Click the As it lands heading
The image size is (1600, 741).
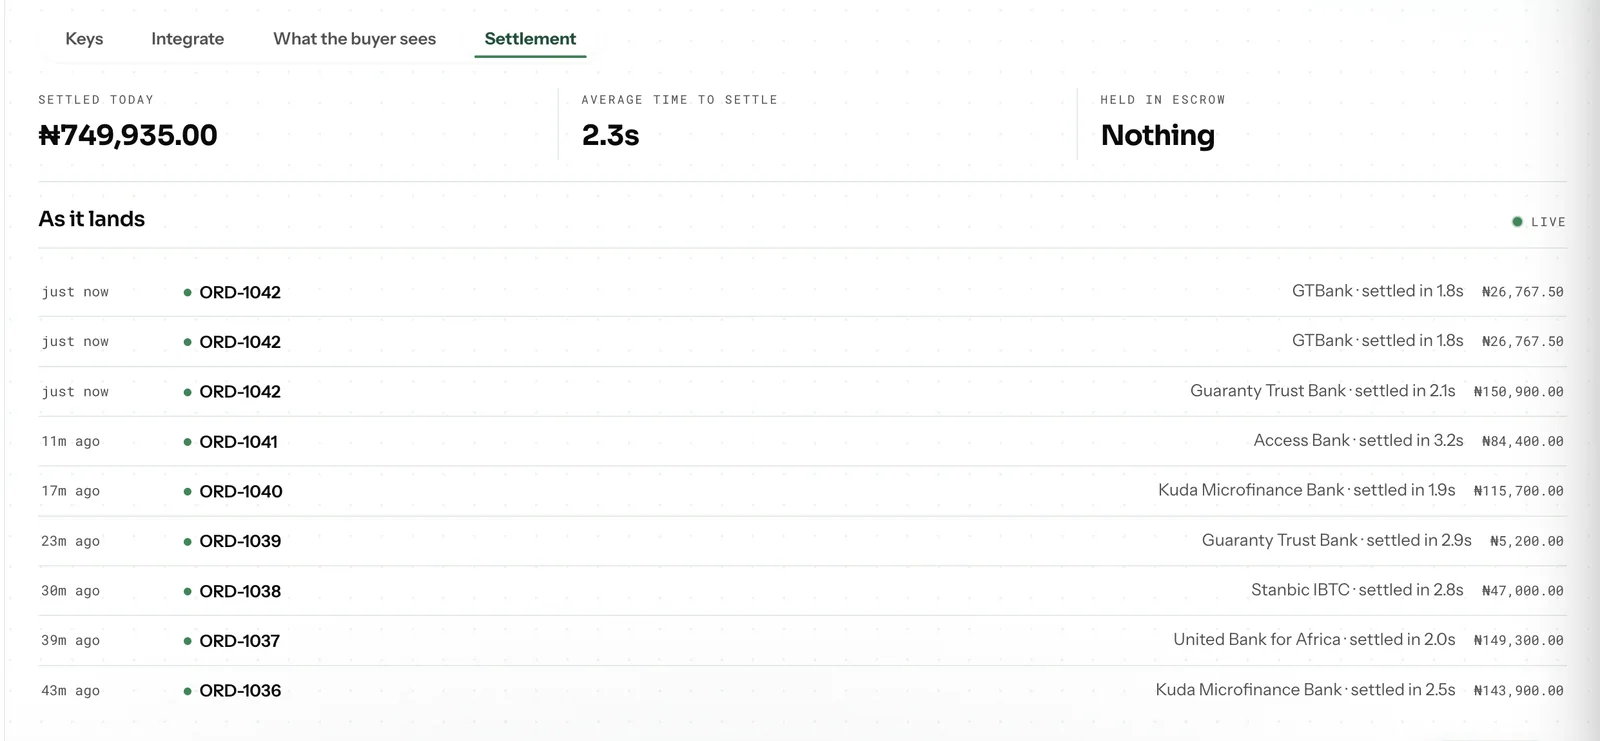[92, 219]
